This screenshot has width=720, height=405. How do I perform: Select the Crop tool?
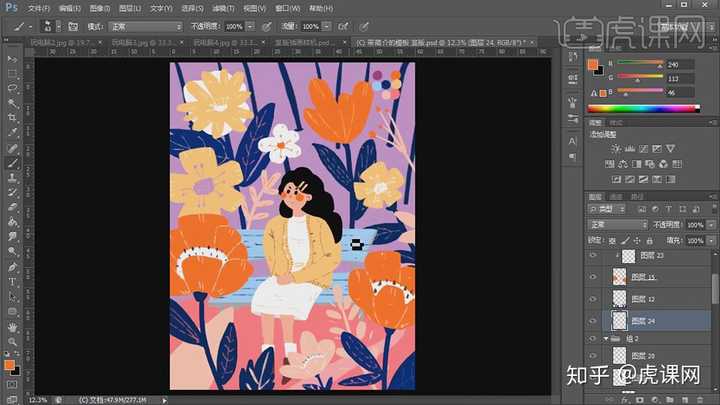(12, 118)
